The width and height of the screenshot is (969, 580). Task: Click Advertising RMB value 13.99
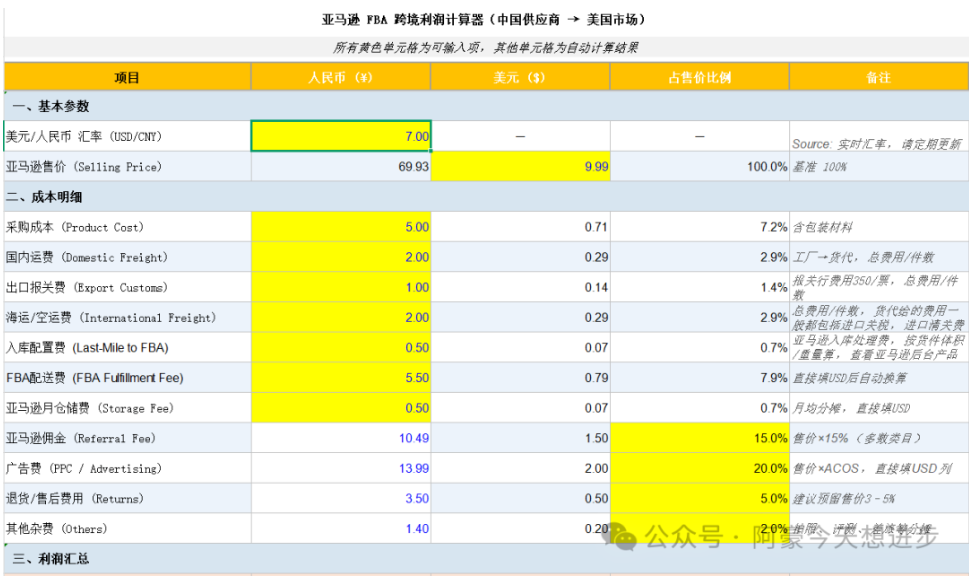tap(413, 468)
